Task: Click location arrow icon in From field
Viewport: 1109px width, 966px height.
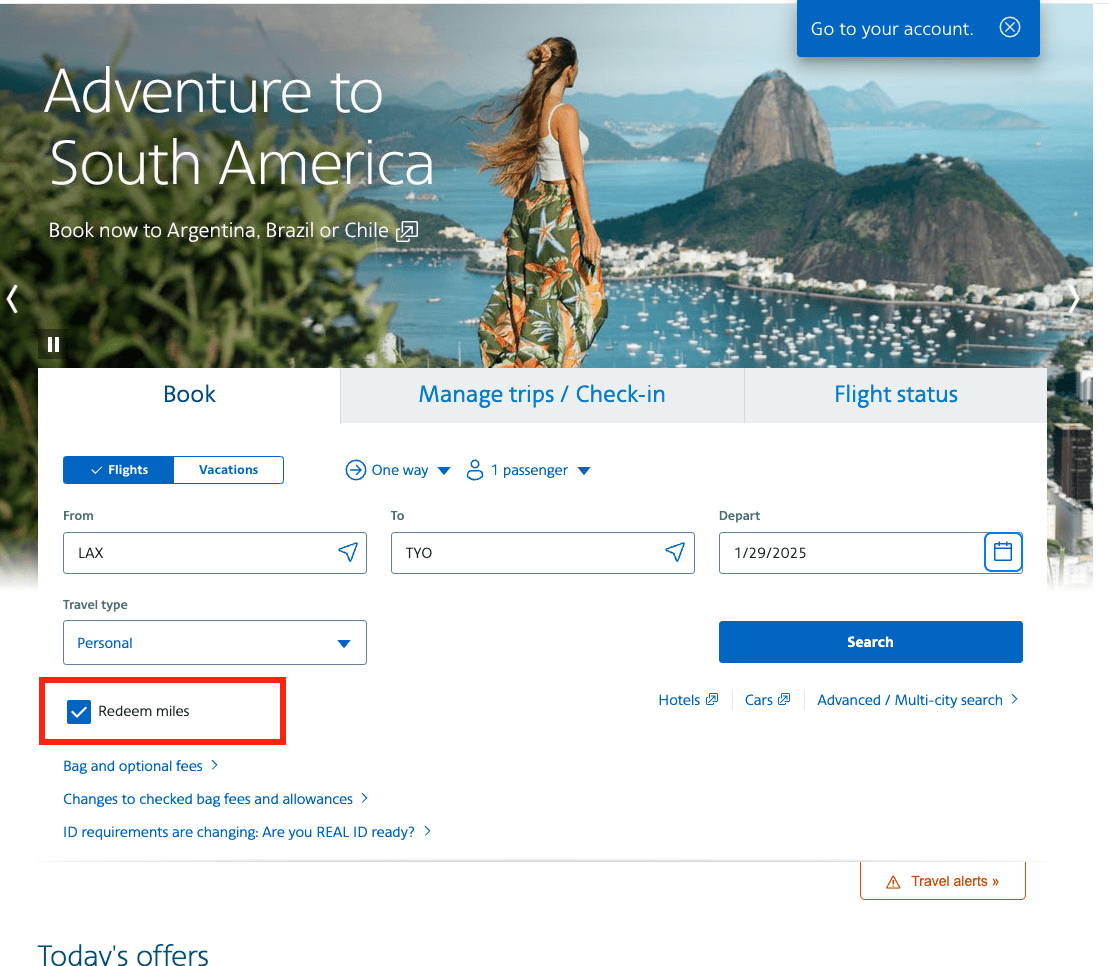Action: click(347, 552)
